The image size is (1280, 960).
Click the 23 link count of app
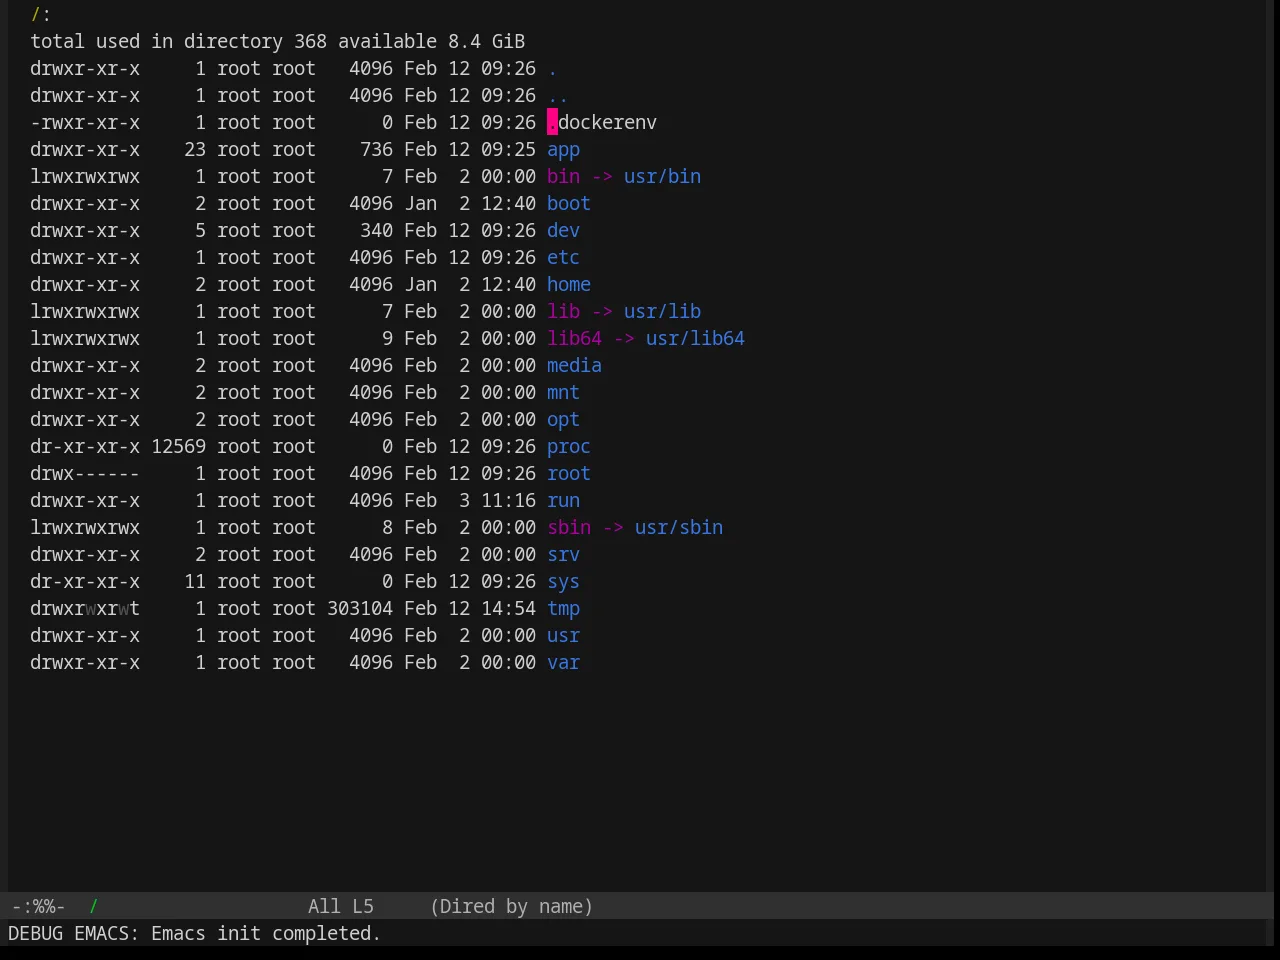[195, 150]
